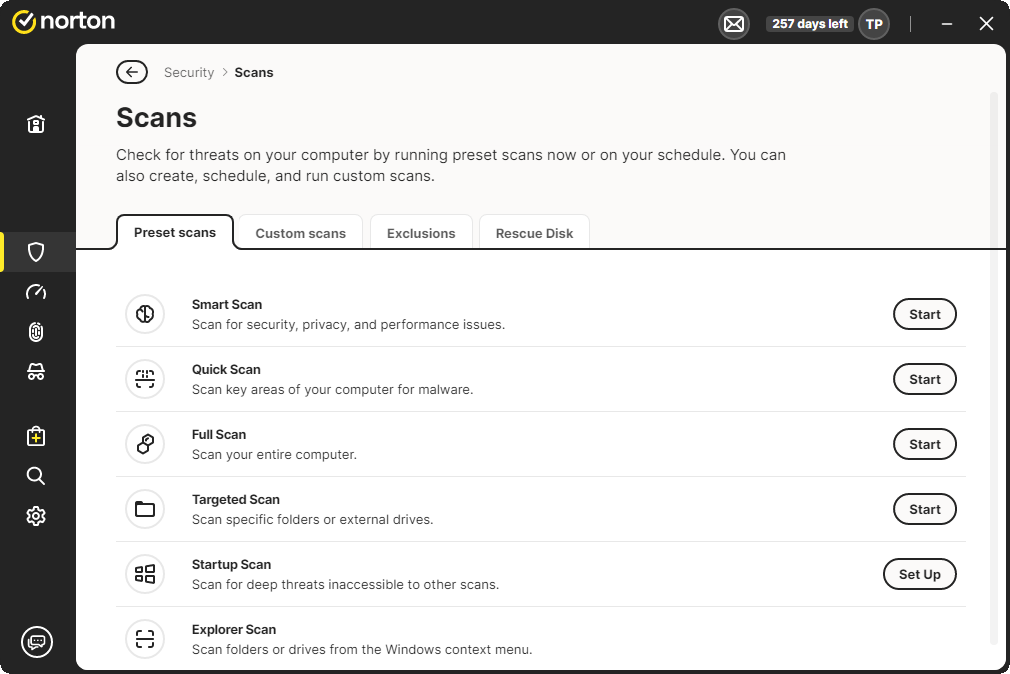
Task: Select the Security shield sidebar icon
Action: coord(36,252)
